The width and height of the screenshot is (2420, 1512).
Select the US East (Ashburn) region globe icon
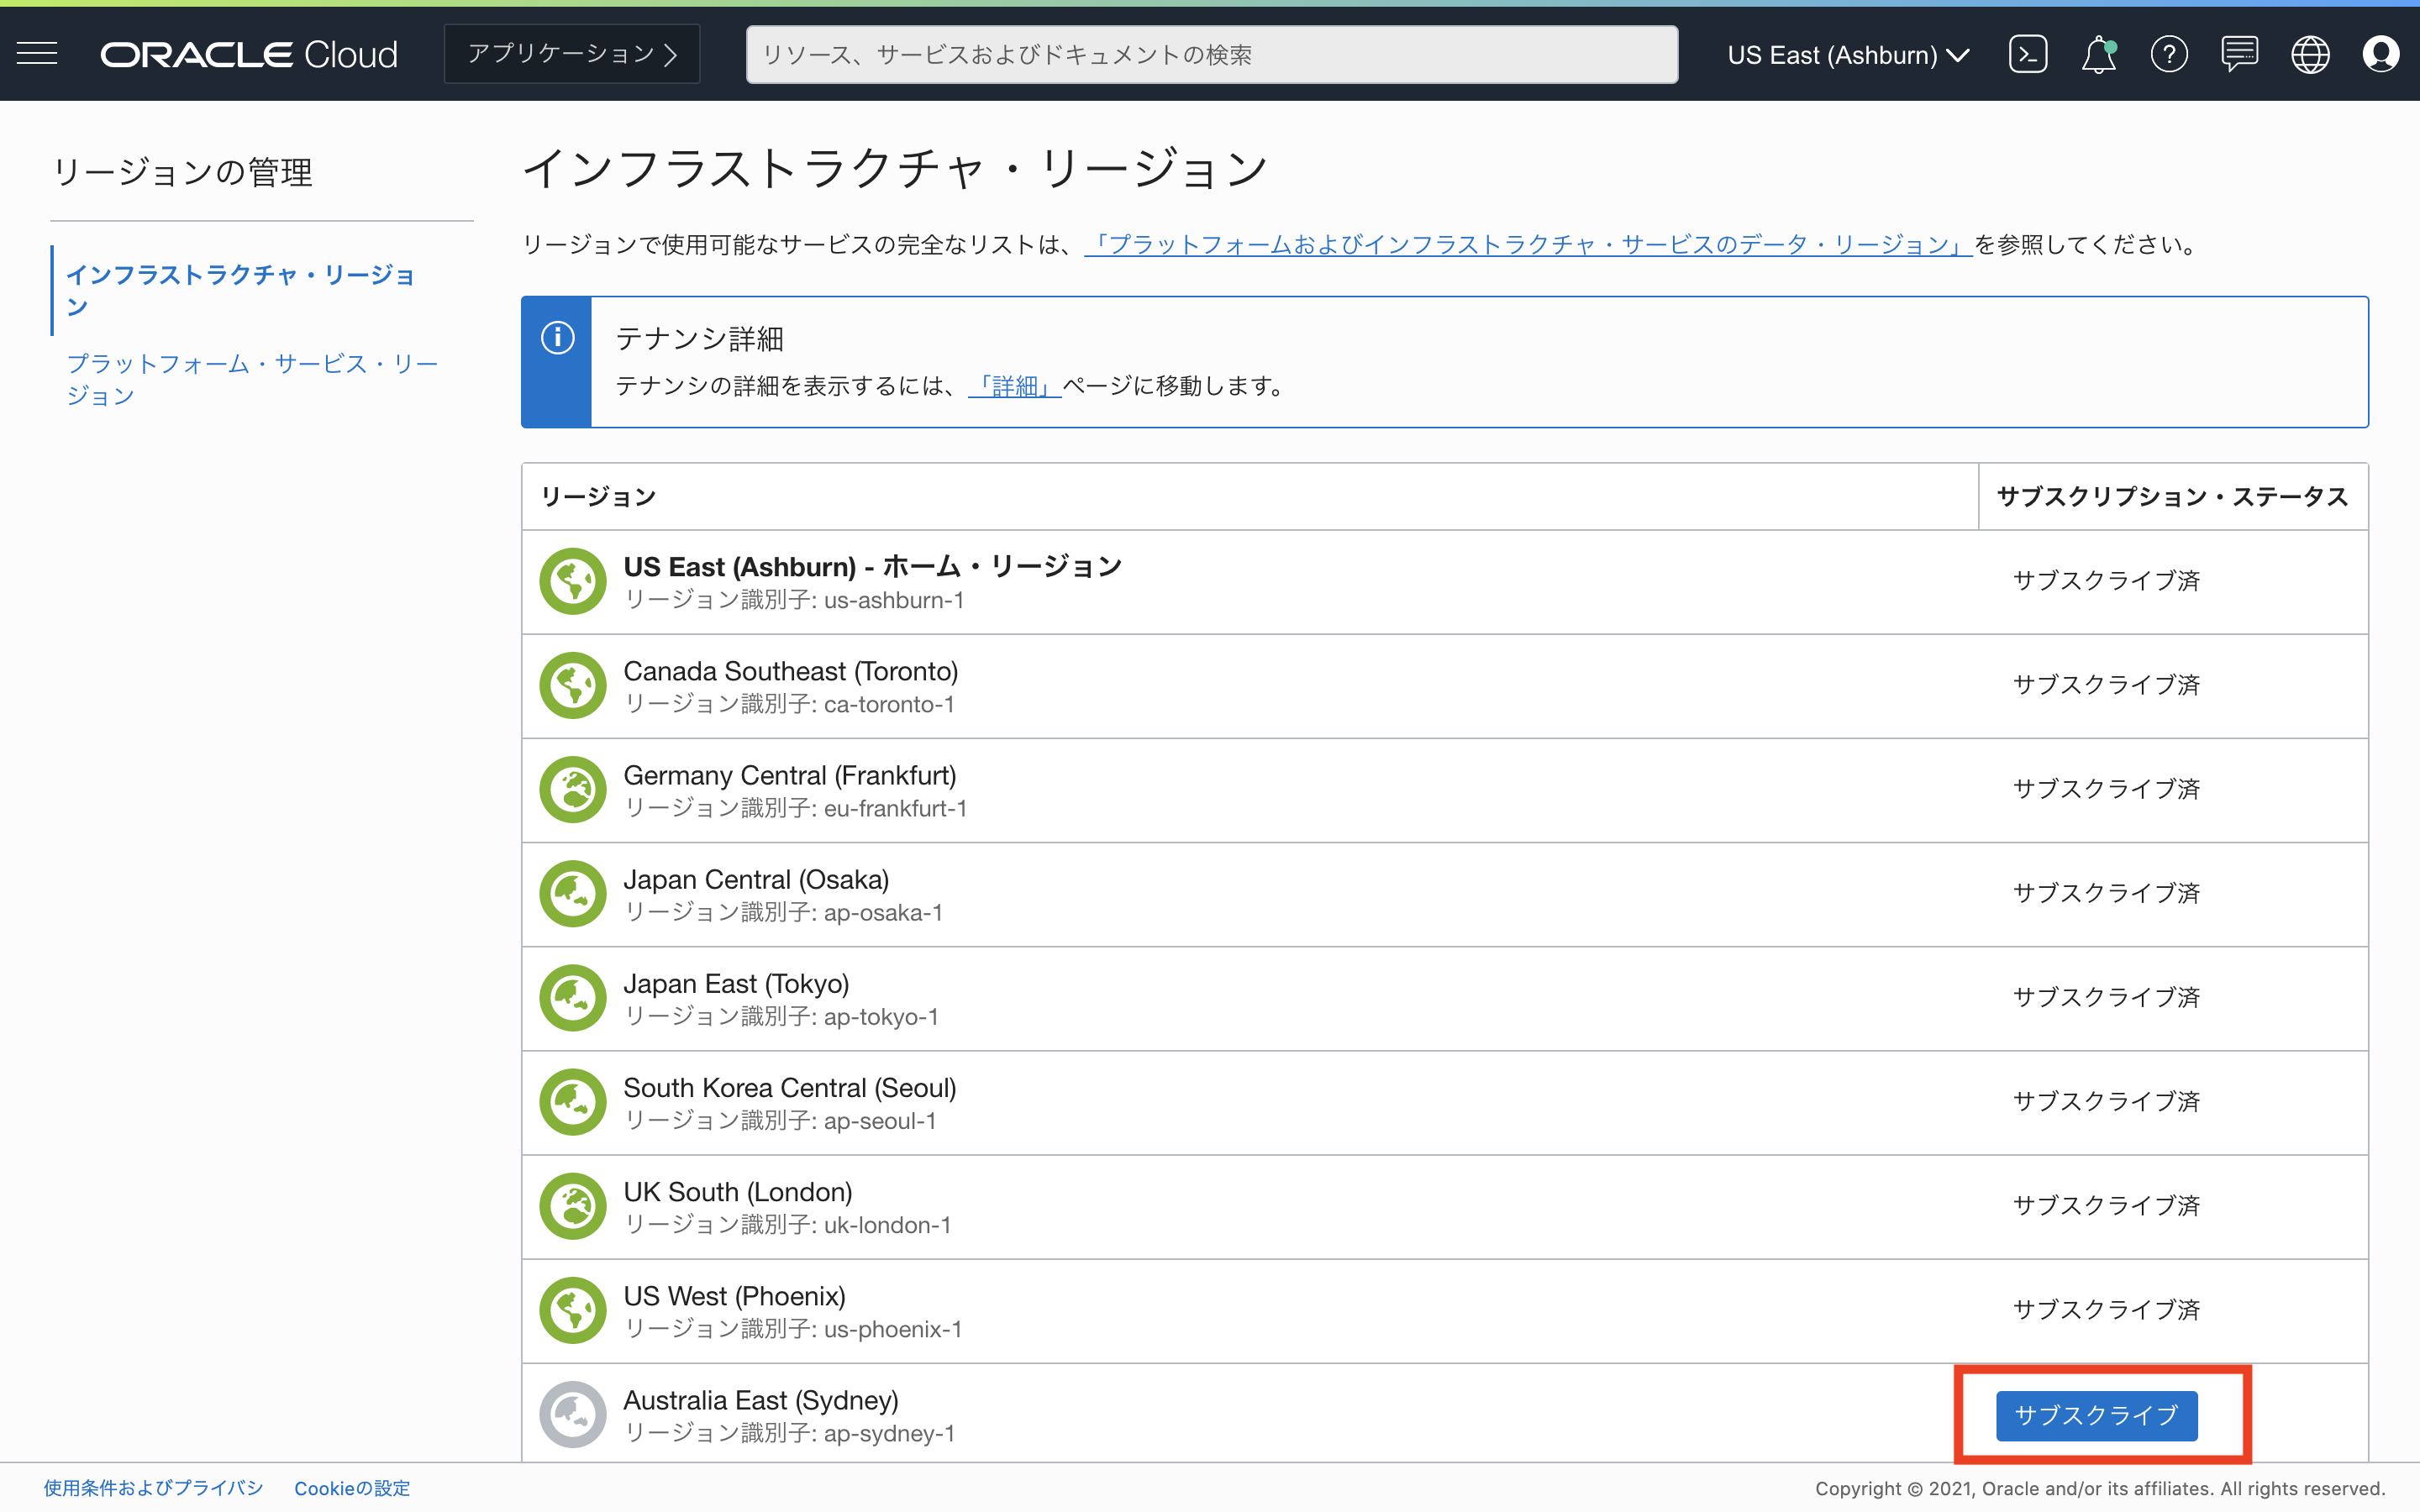click(x=572, y=581)
